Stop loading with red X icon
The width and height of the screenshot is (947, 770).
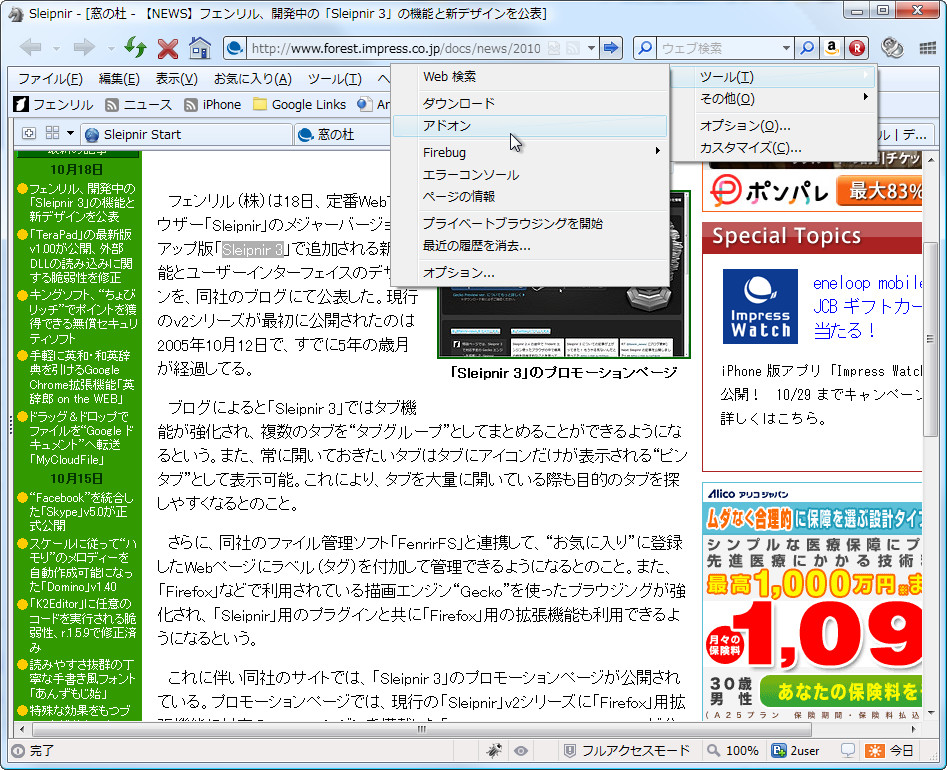pyautogui.click(x=168, y=48)
